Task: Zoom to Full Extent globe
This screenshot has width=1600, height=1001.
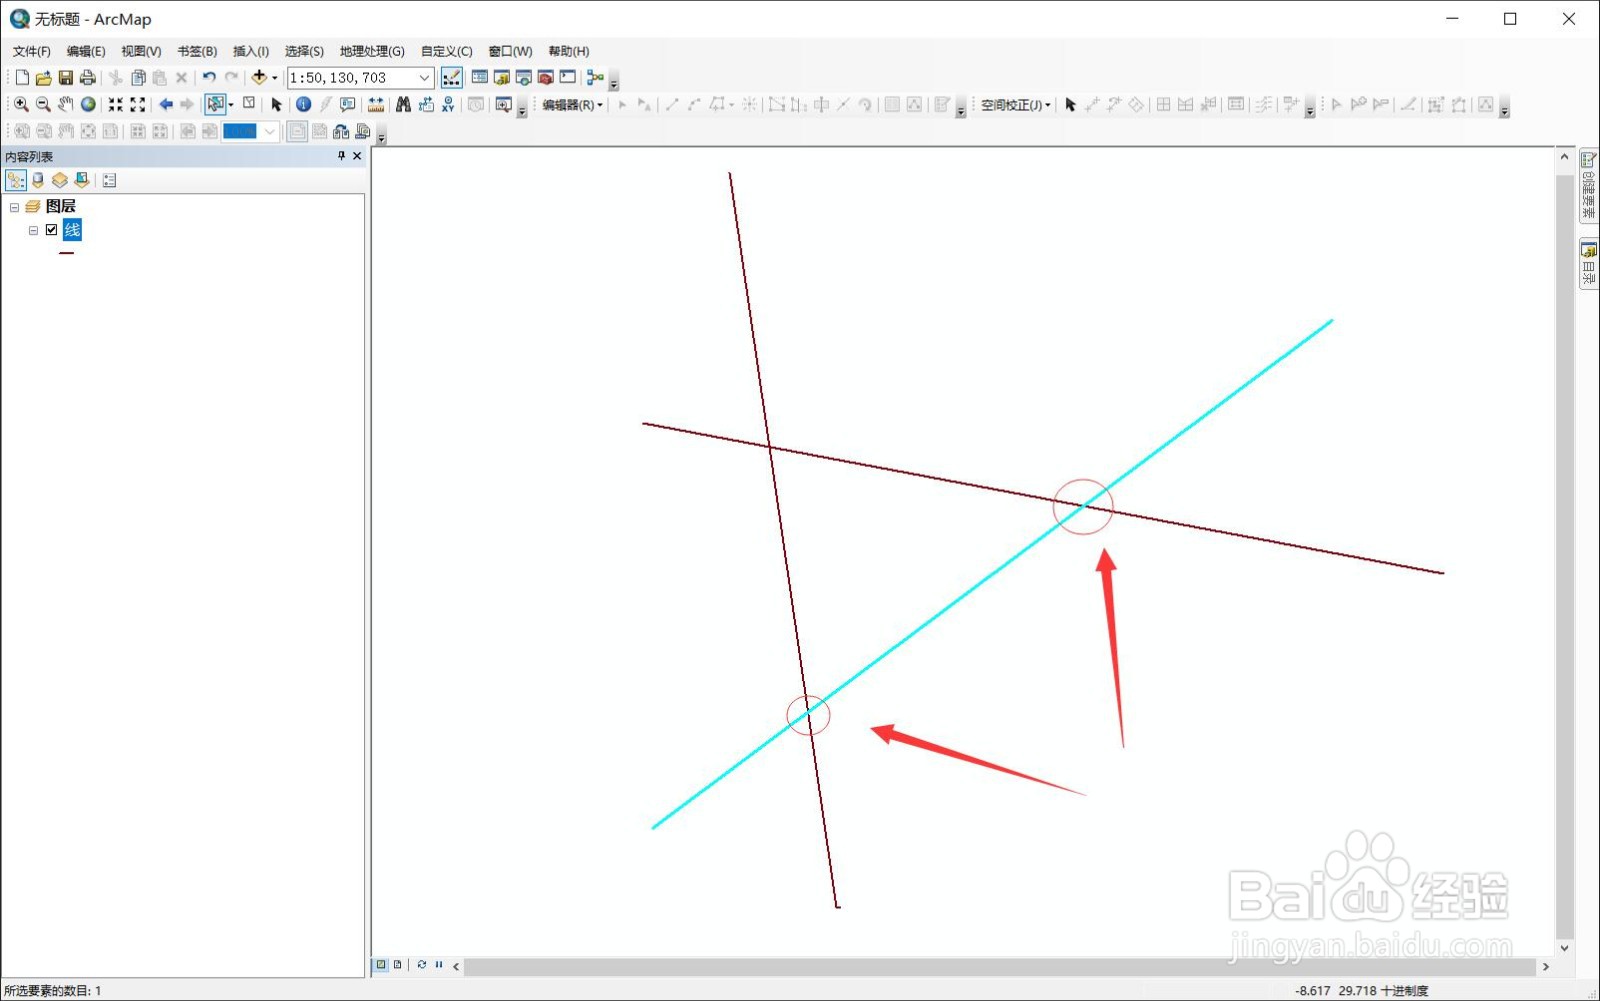Action: [x=88, y=104]
